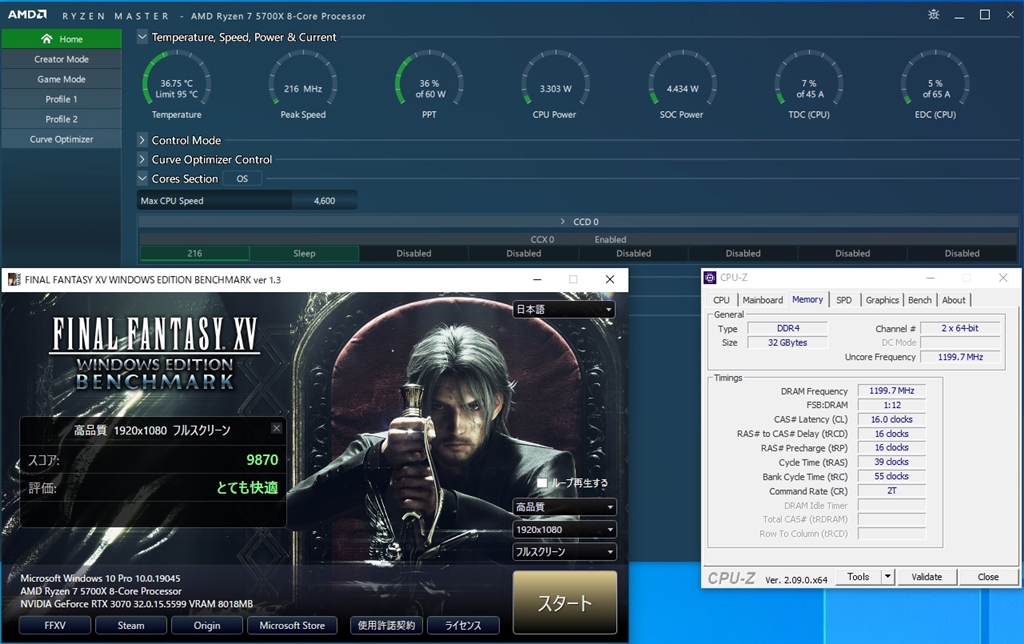Viewport: 1024px width, 644px height.
Task: Switch to Creator Mode
Action: [61, 59]
